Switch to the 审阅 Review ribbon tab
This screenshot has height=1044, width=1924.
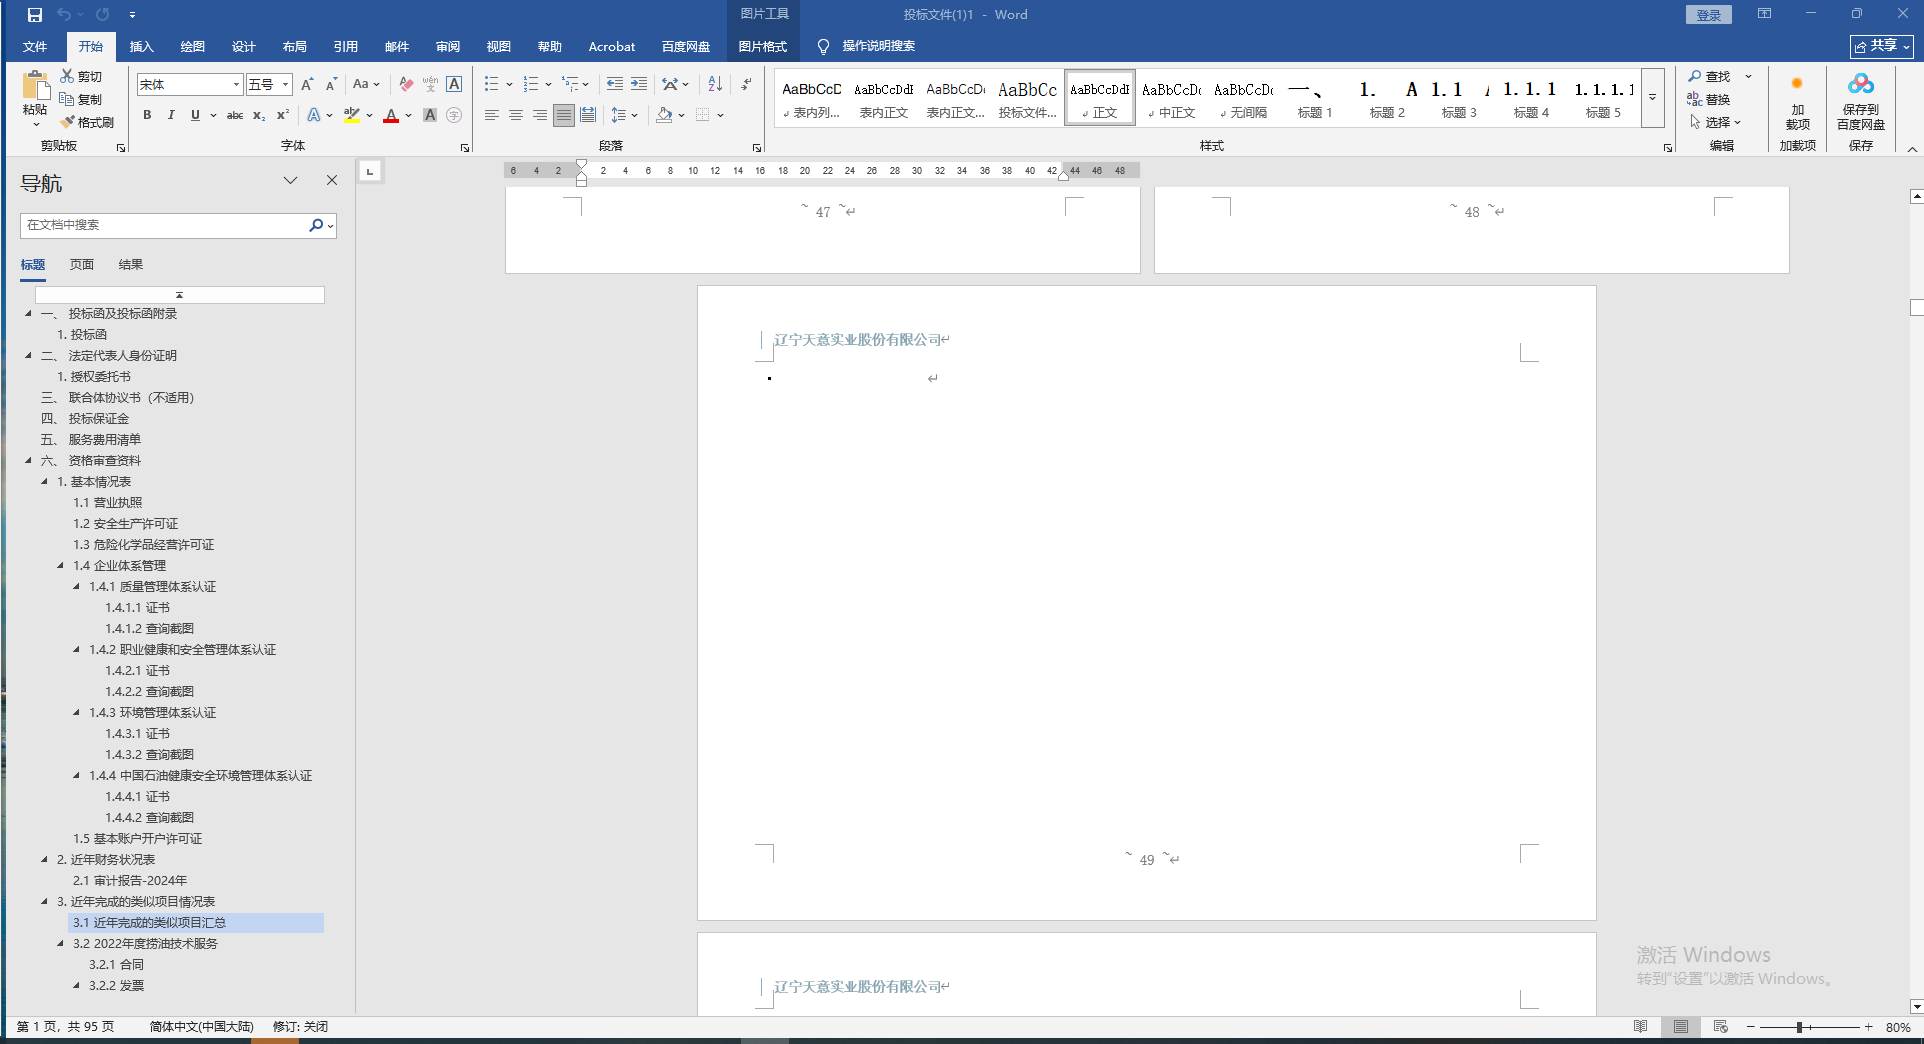pyautogui.click(x=448, y=46)
